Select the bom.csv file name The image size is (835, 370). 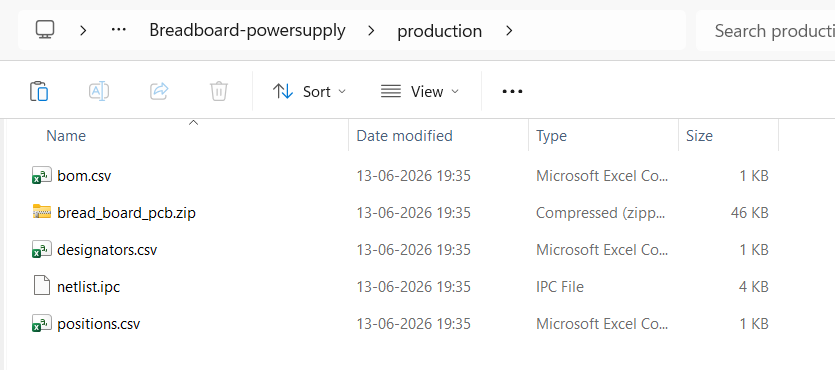pos(84,176)
